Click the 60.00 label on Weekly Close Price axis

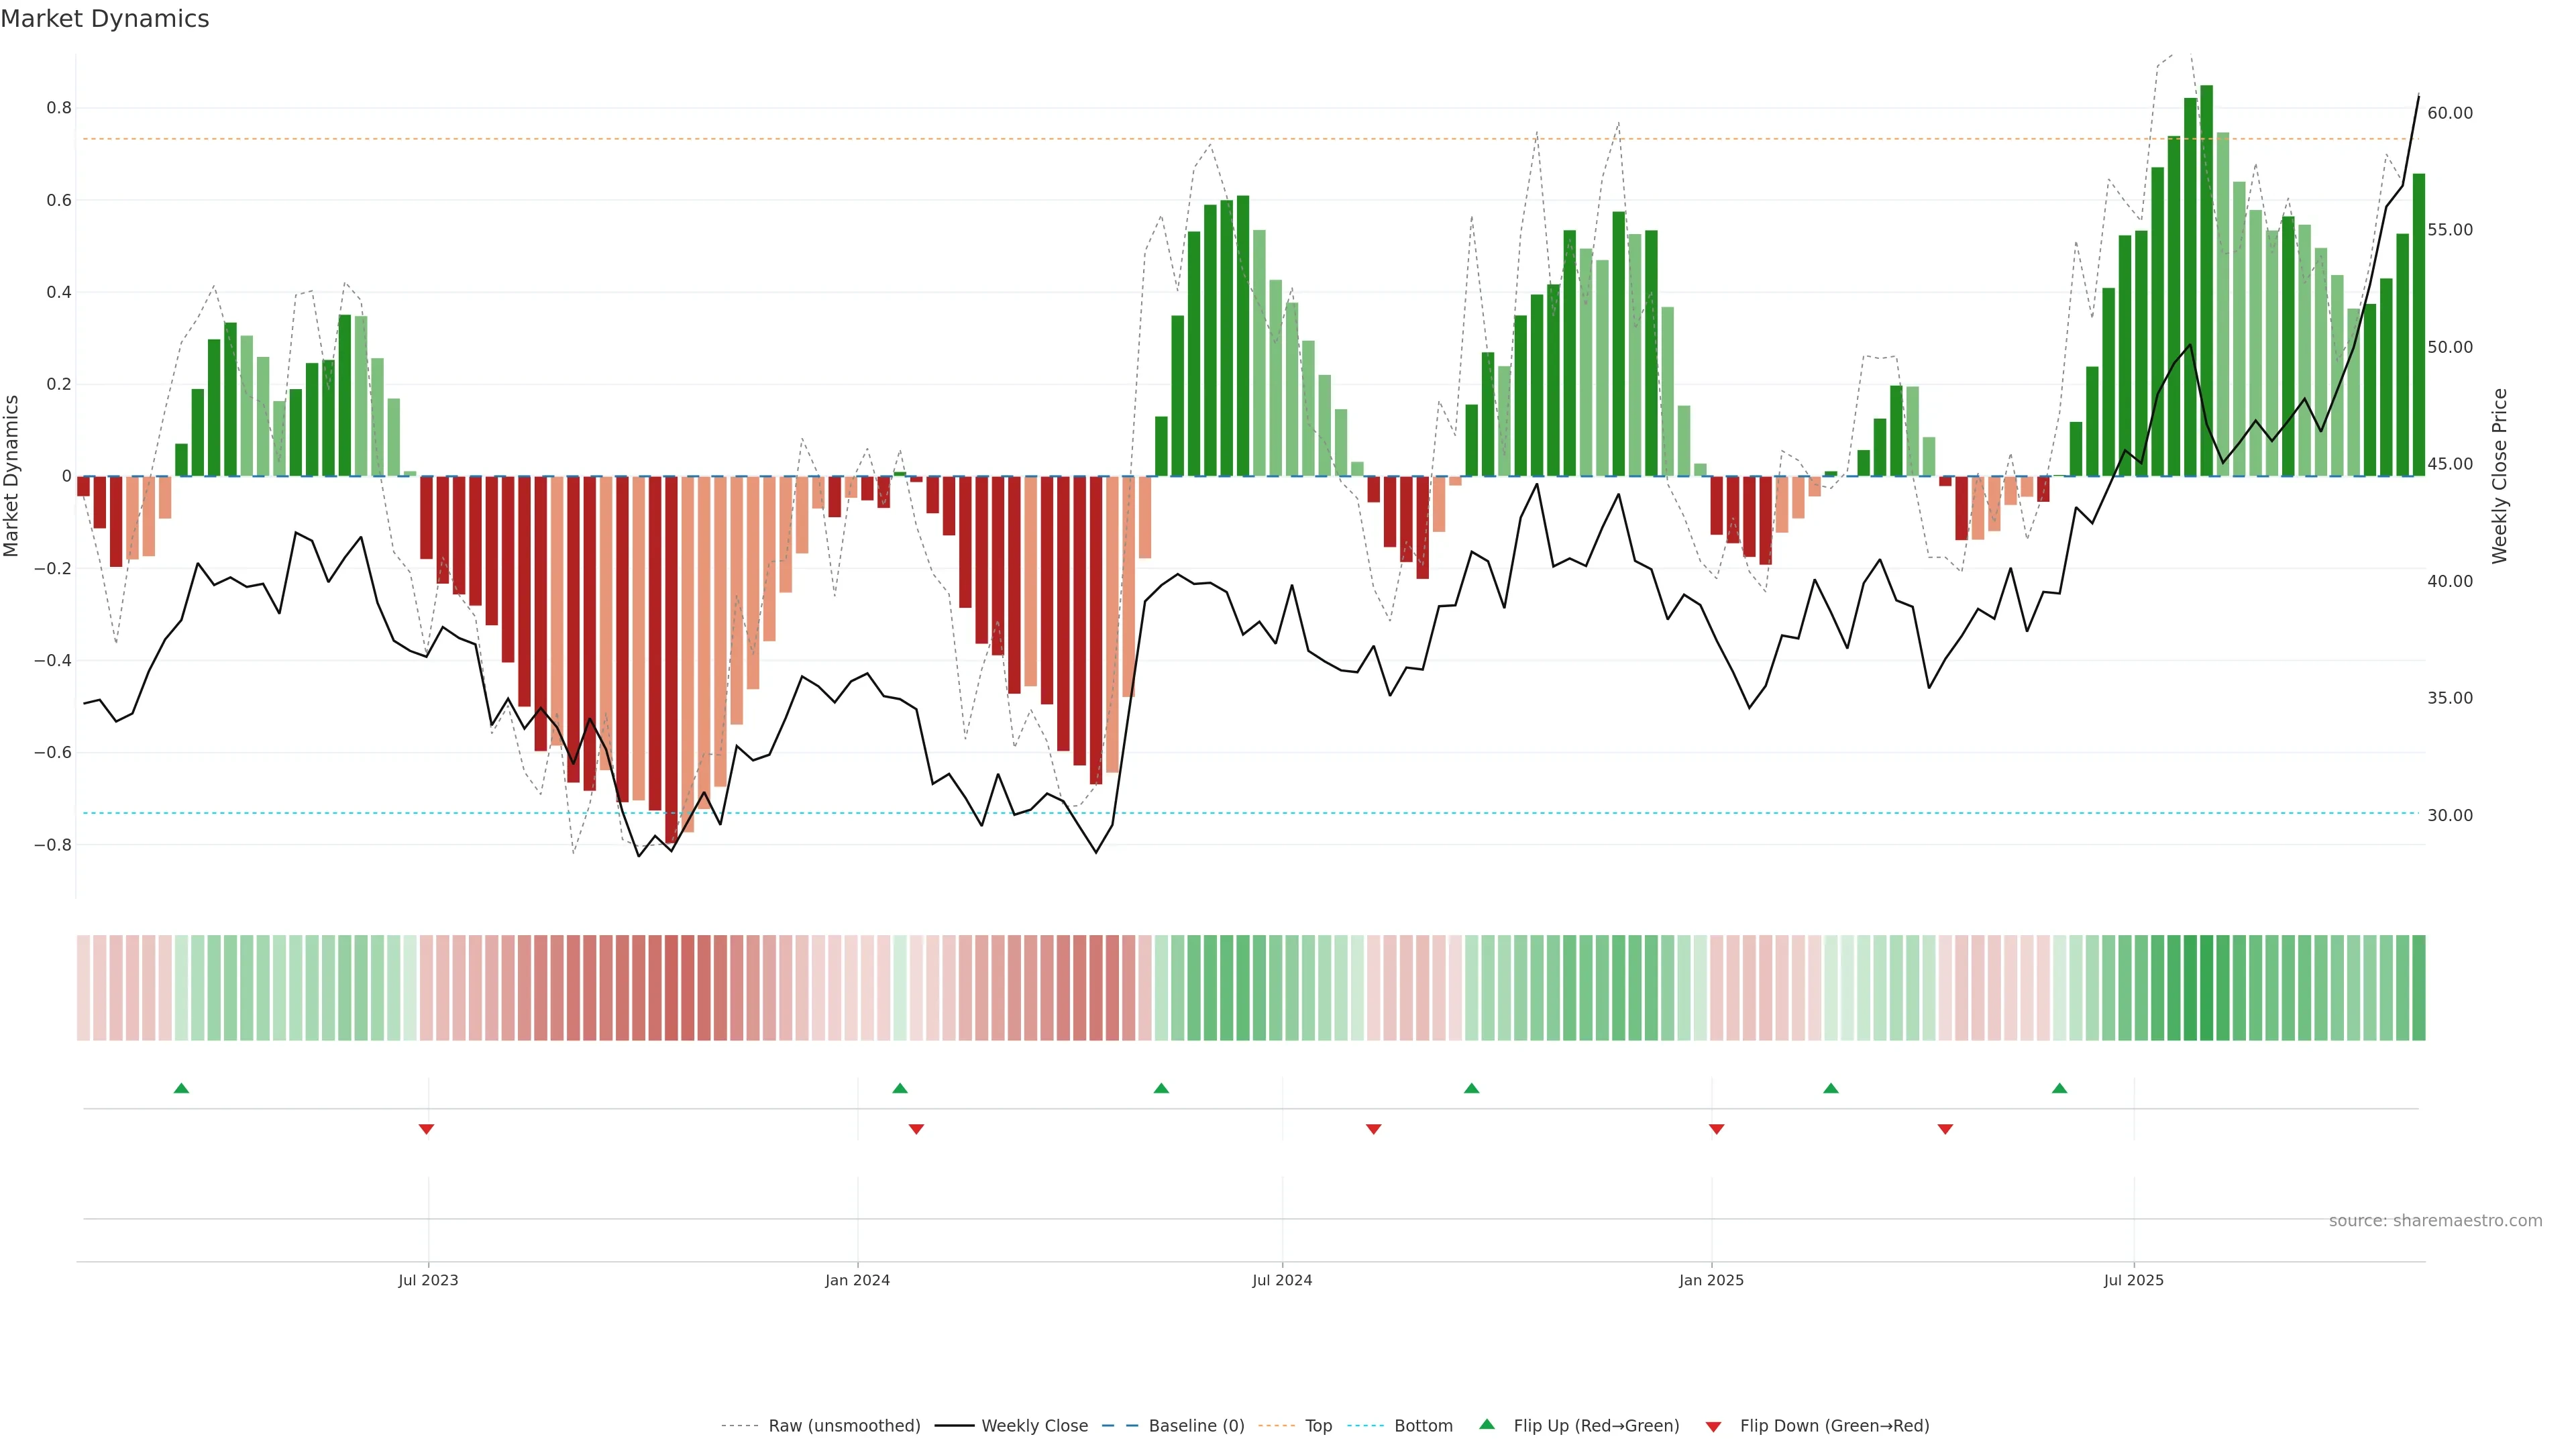pos(2449,113)
